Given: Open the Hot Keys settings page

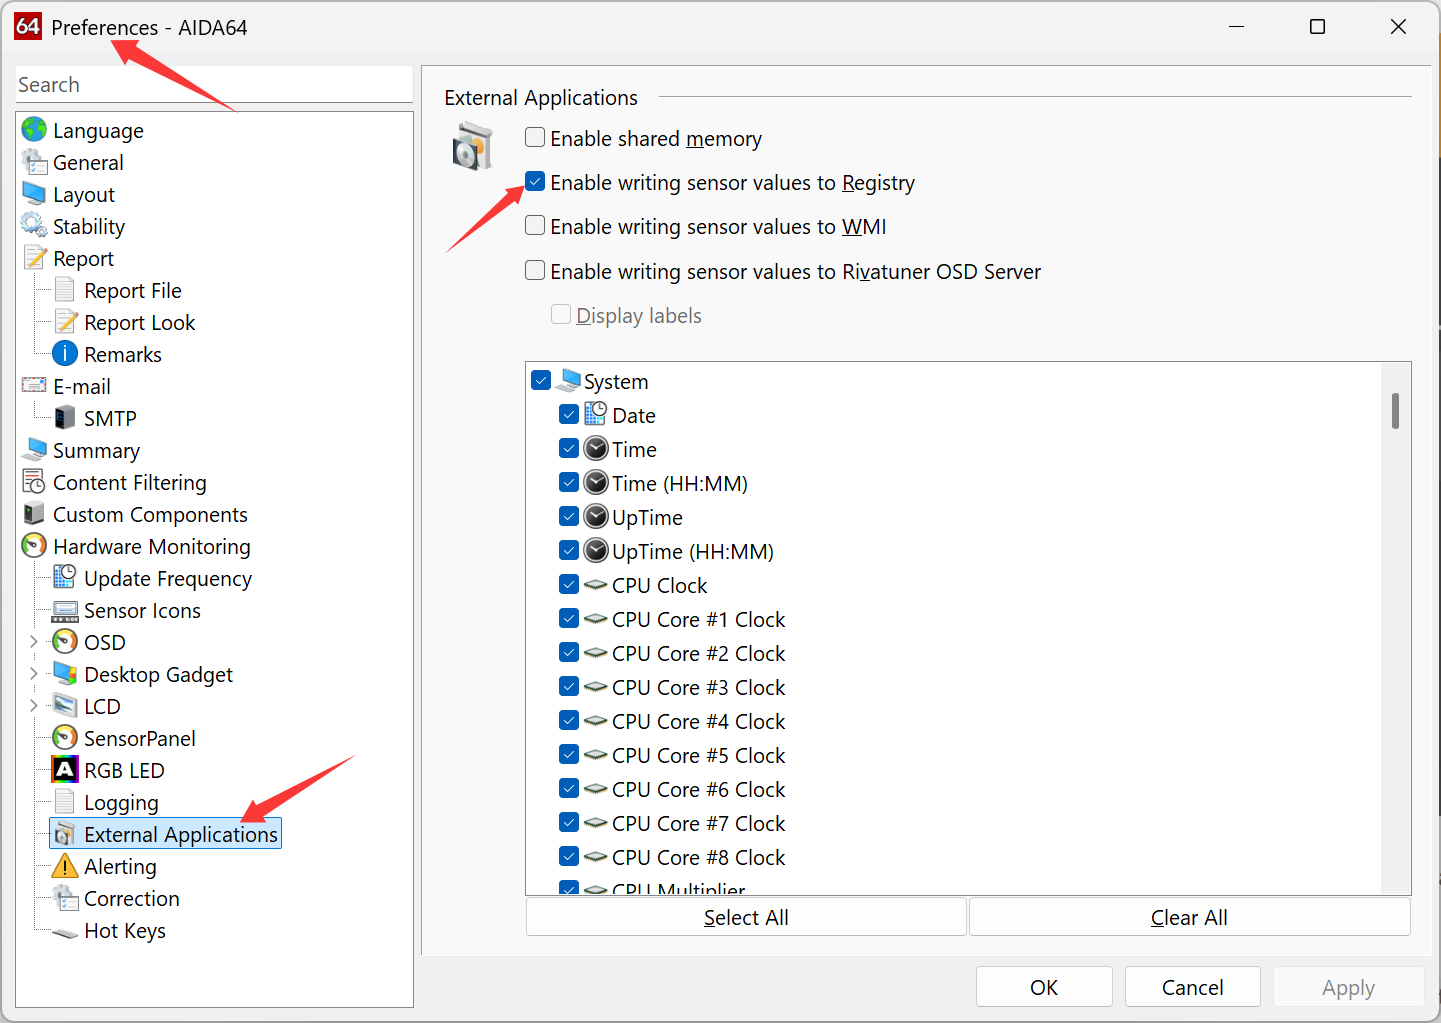Looking at the screenshot, I should [125, 931].
